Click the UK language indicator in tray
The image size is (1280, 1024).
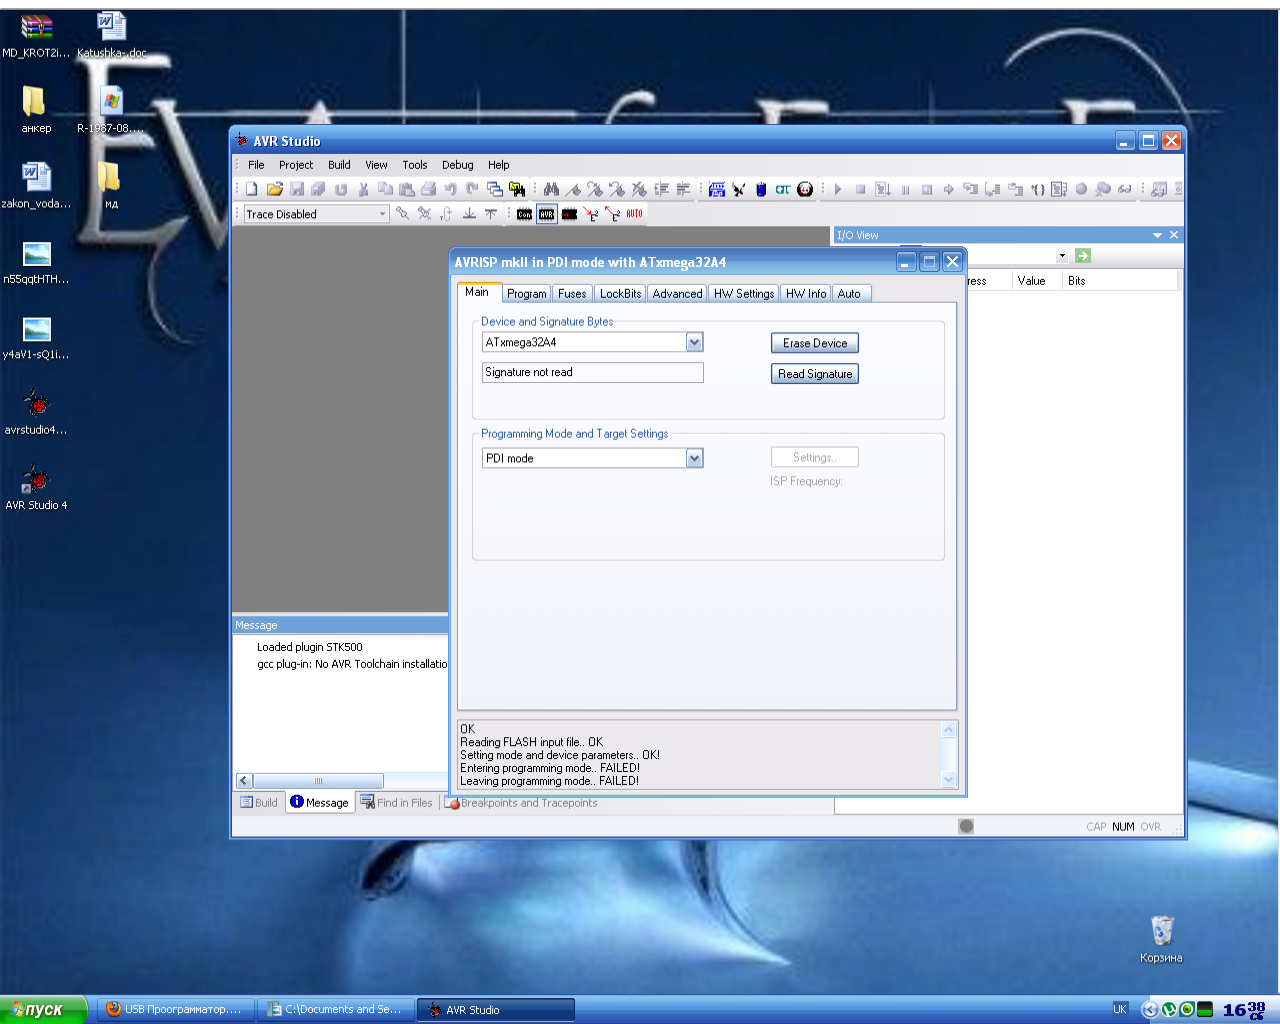[x=1120, y=1009]
